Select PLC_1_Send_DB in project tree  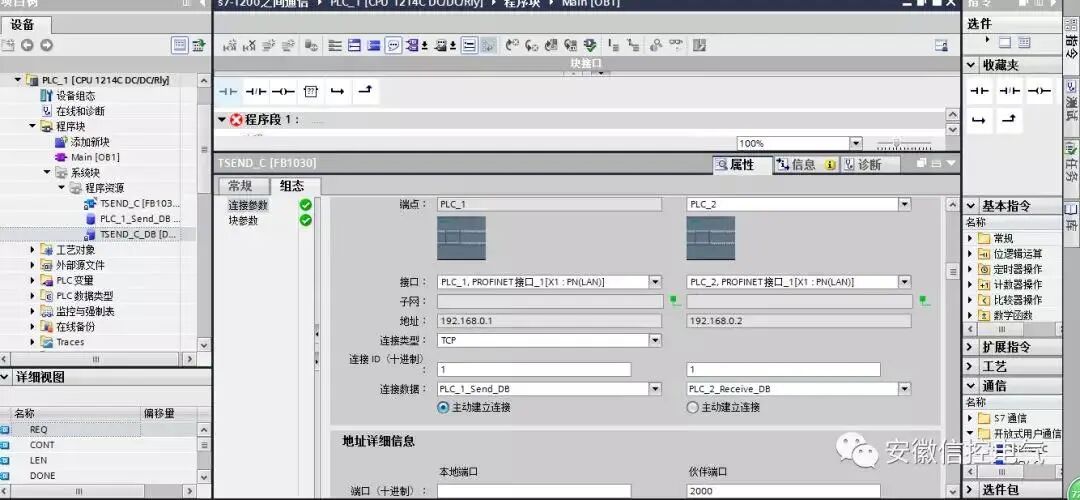[x=140, y=218]
